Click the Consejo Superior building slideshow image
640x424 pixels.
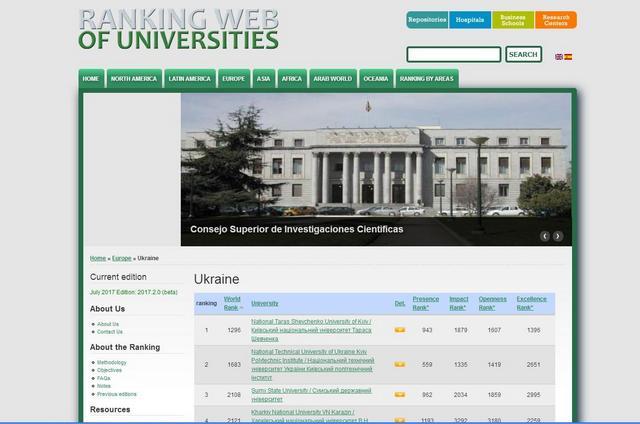[376, 169]
